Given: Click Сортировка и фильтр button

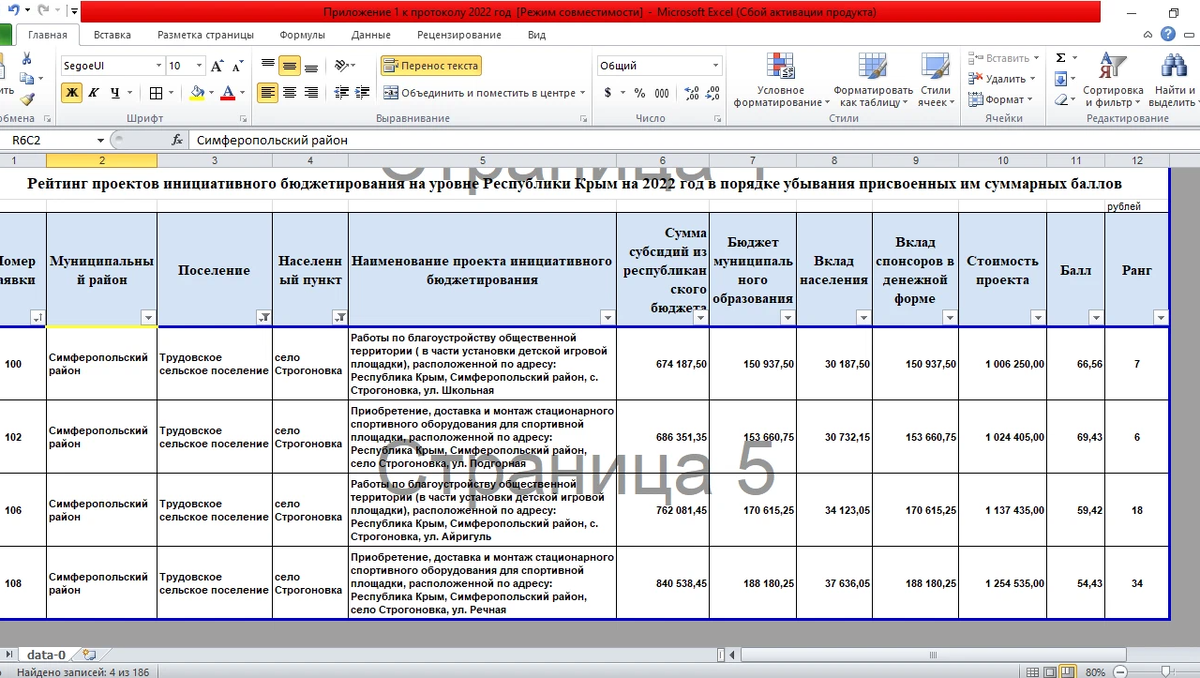Looking at the screenshot, I should coord(1112,80).
